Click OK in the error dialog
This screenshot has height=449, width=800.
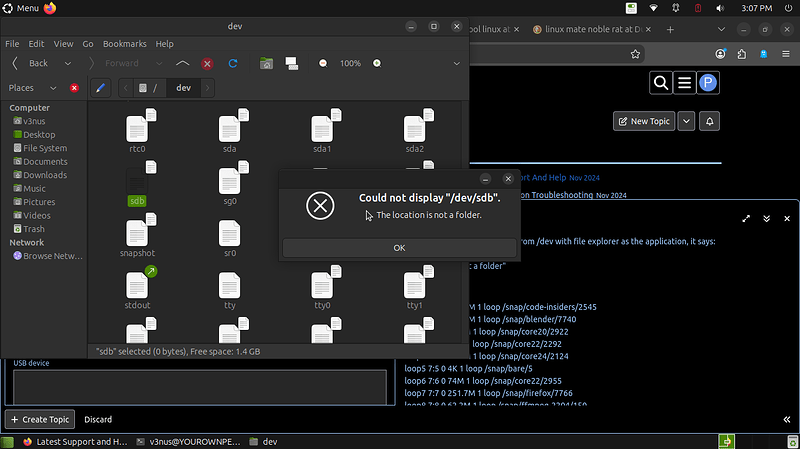pos(399,248)
